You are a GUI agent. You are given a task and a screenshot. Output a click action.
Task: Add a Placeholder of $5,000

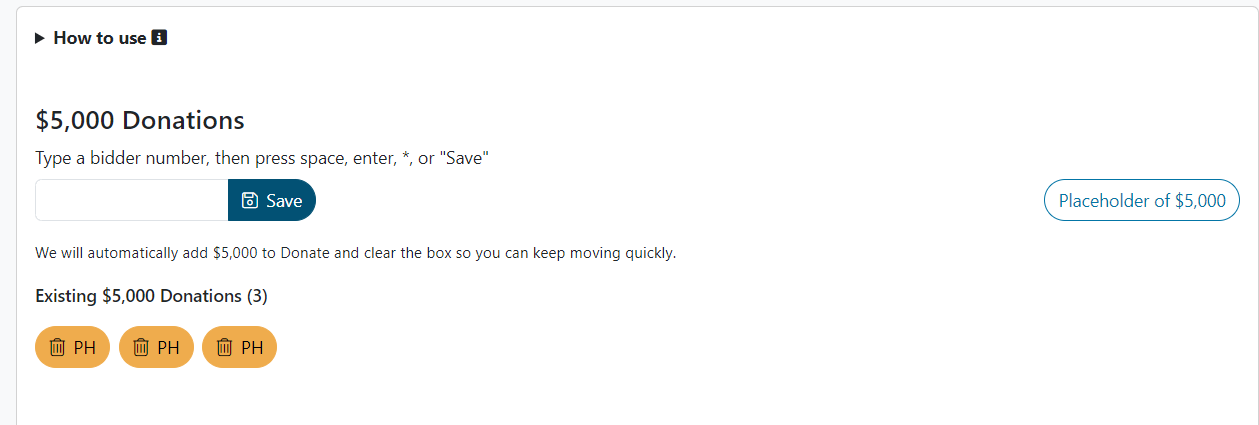[1142, 200]
